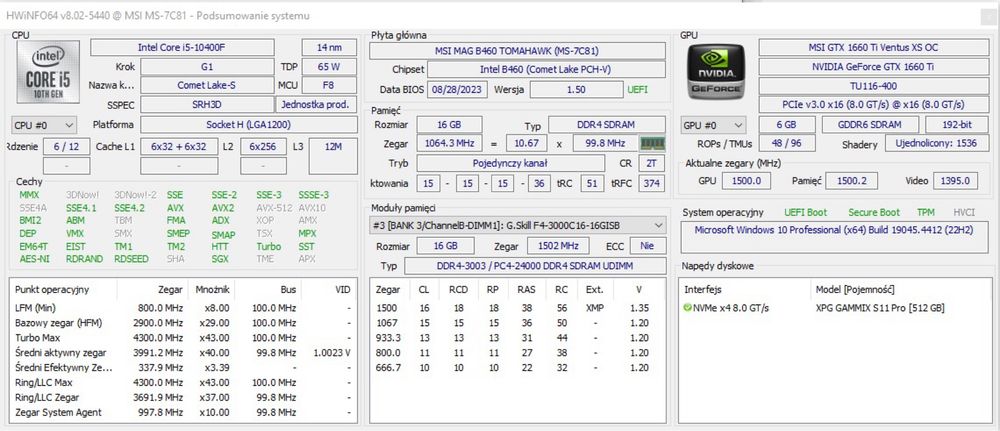Screen dimensions: 1000x431
Task: Click the Jednostka prod. field
Action: [x=316, y=105]
